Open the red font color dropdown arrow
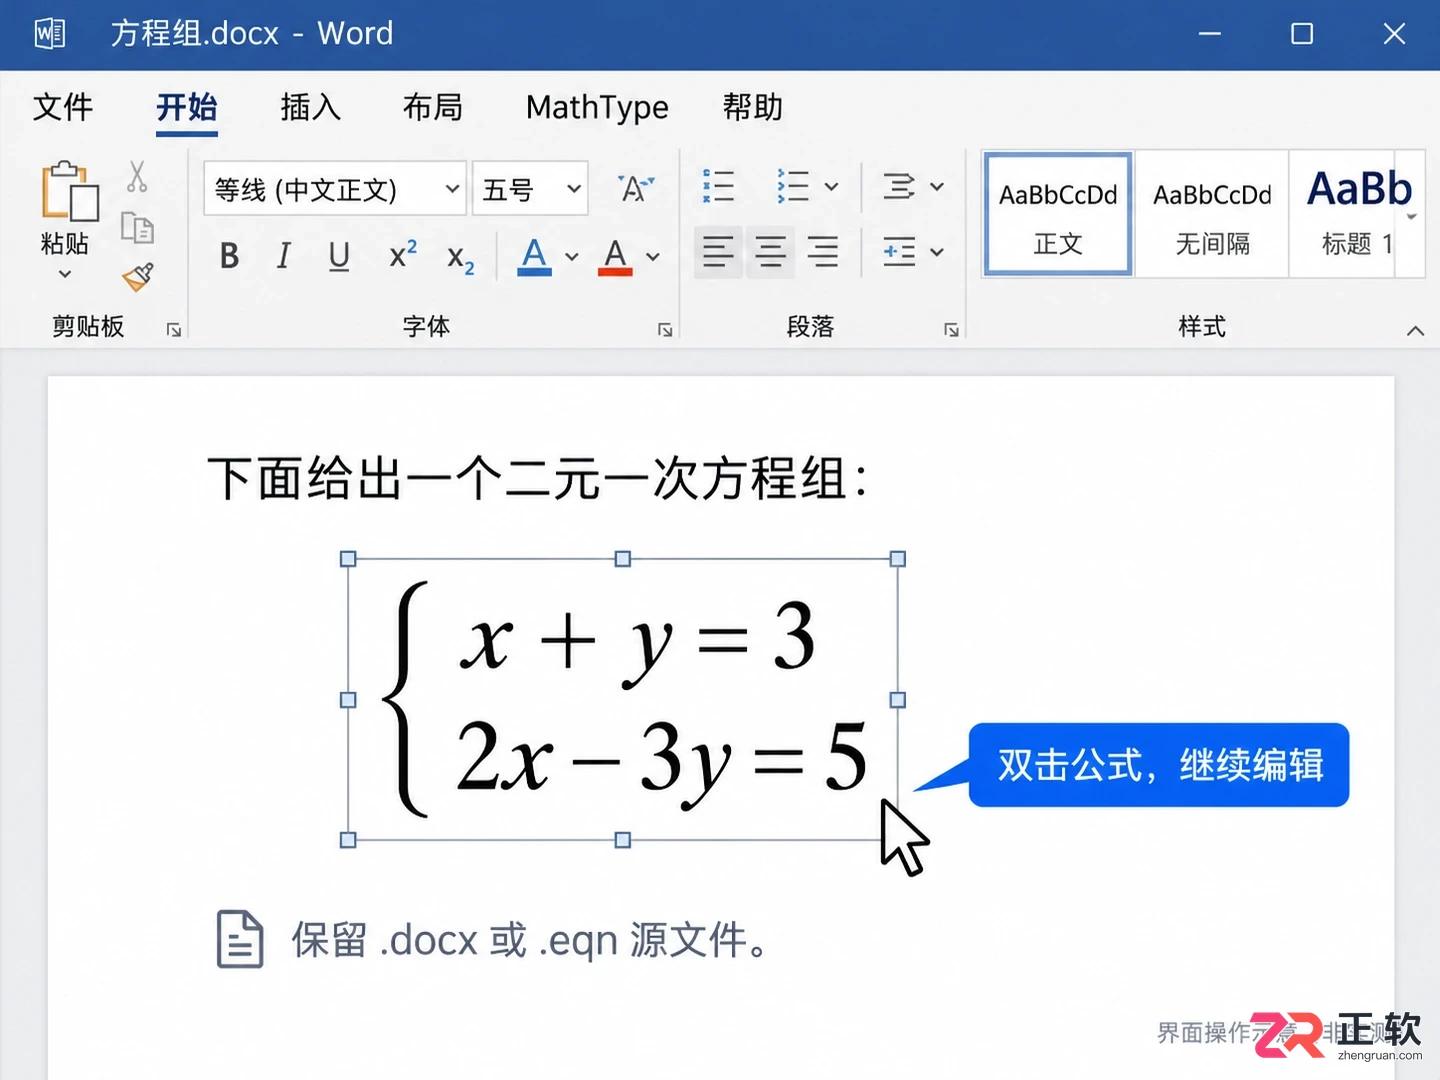The image size is (1440, 1080). coord(653,257)
